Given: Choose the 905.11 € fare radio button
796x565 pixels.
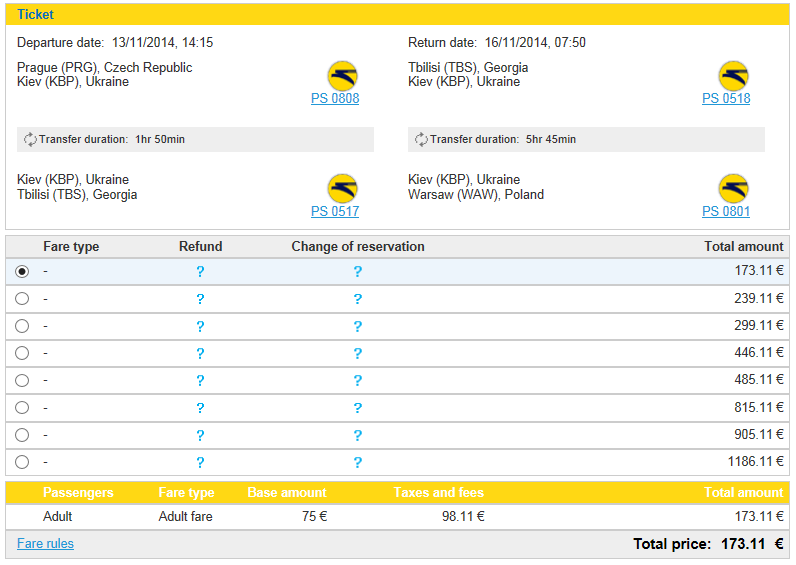Looking at the screenshot, I should pyautogui.click(x=22, y=435).
